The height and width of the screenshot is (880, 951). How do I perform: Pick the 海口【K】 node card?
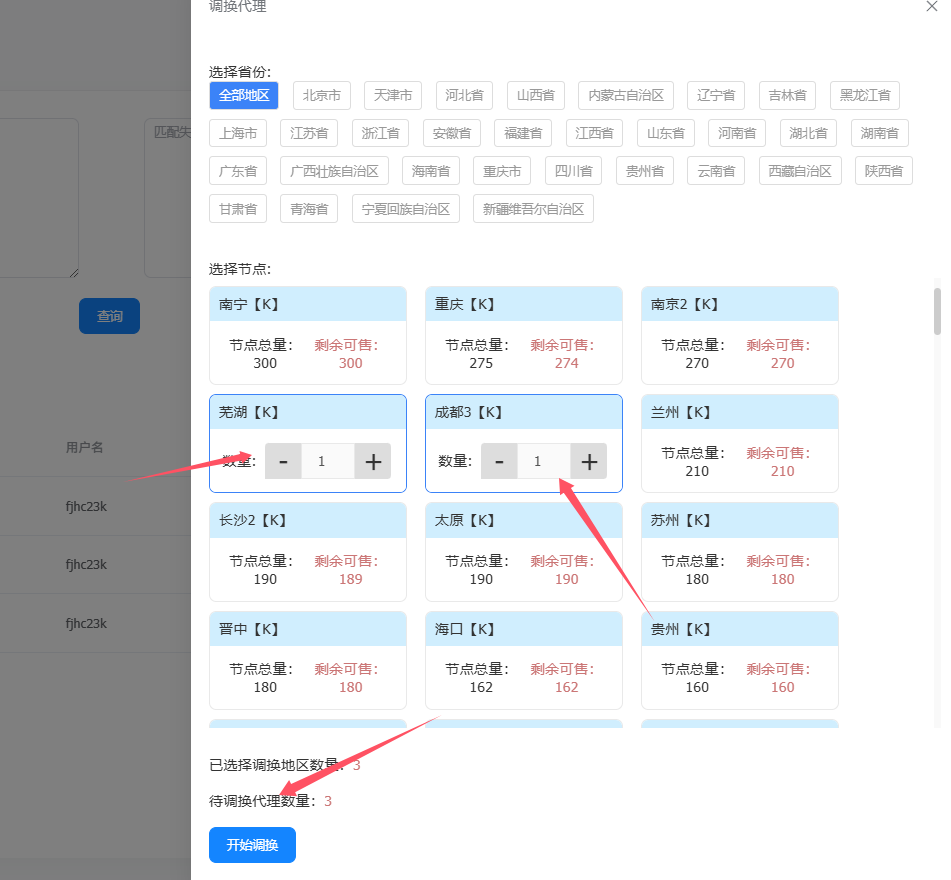(524, 659)
